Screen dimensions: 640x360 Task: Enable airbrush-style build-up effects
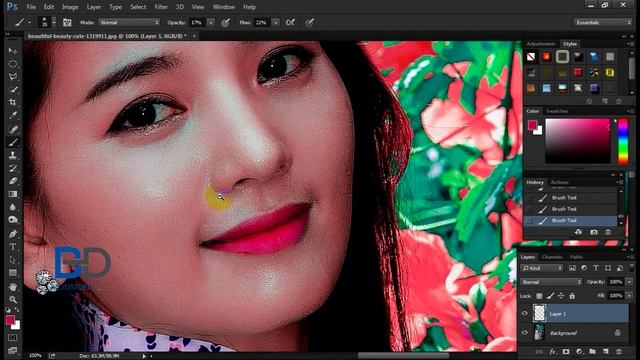tap(290, 22)
